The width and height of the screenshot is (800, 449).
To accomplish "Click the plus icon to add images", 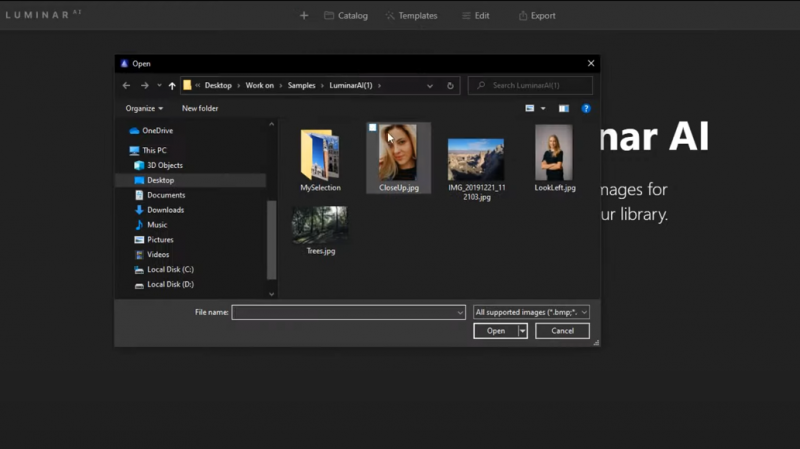I will click(304, 16).
